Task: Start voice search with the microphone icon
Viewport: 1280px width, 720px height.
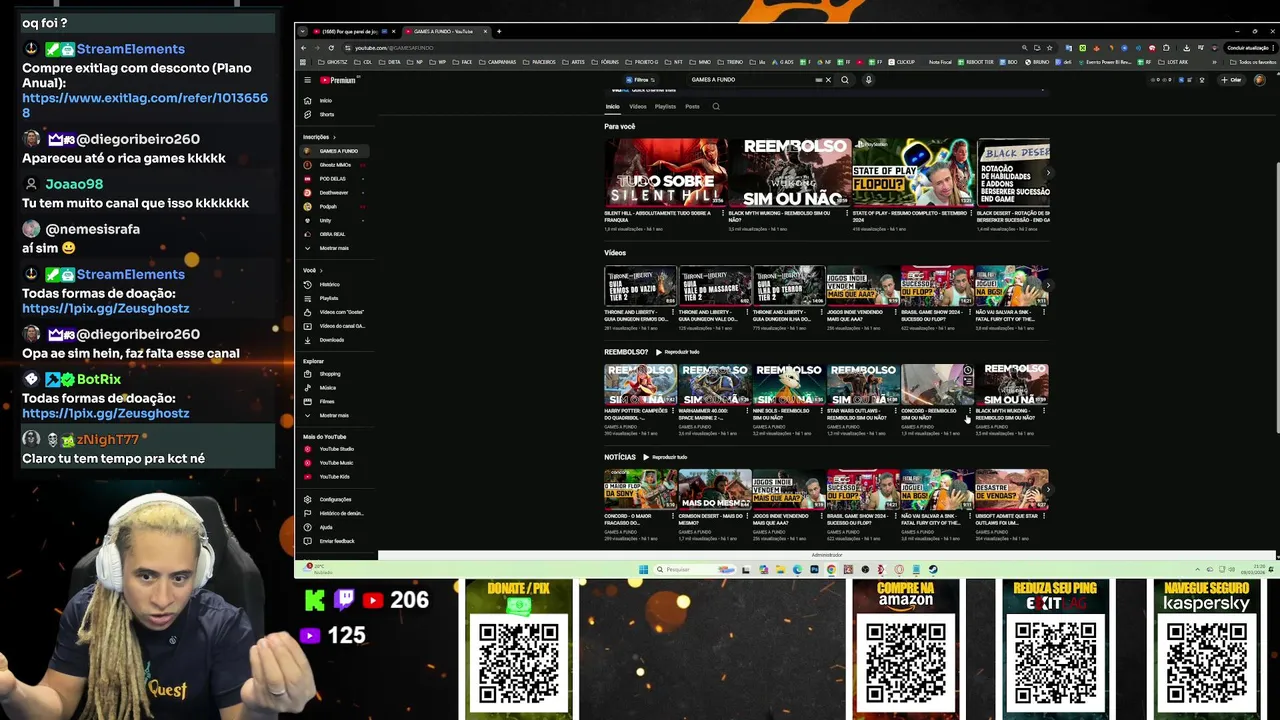Action: 868,80
